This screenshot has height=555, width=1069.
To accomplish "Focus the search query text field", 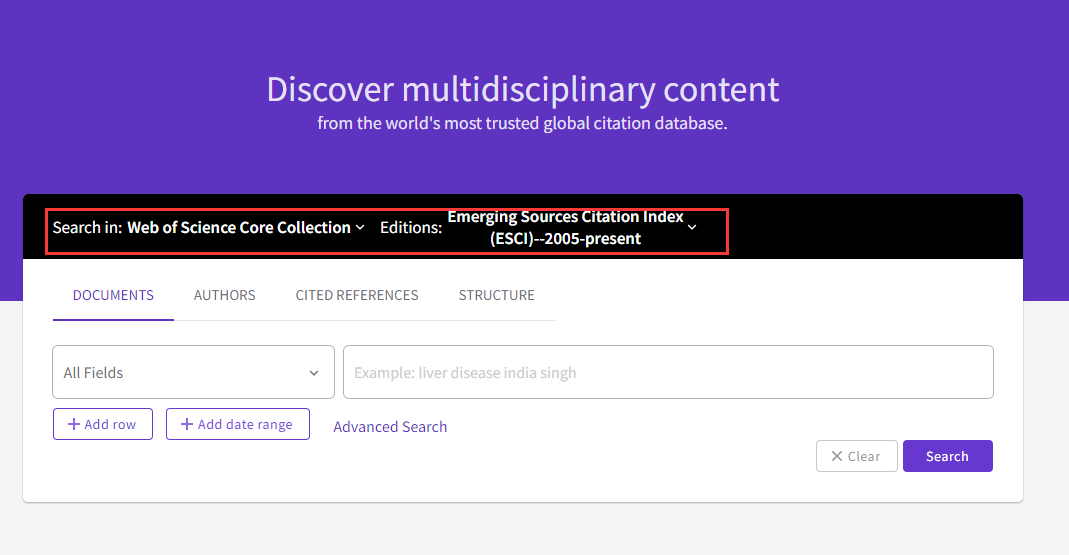I will (x=667, y=372).
